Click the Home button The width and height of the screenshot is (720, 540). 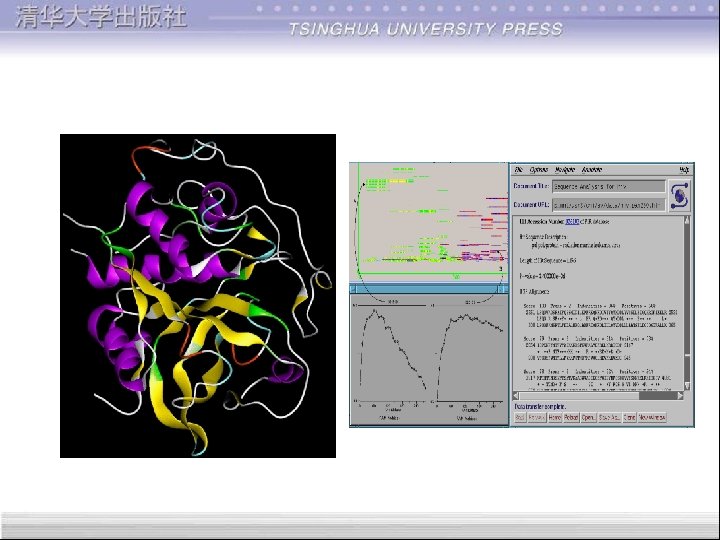coord(555,417)
